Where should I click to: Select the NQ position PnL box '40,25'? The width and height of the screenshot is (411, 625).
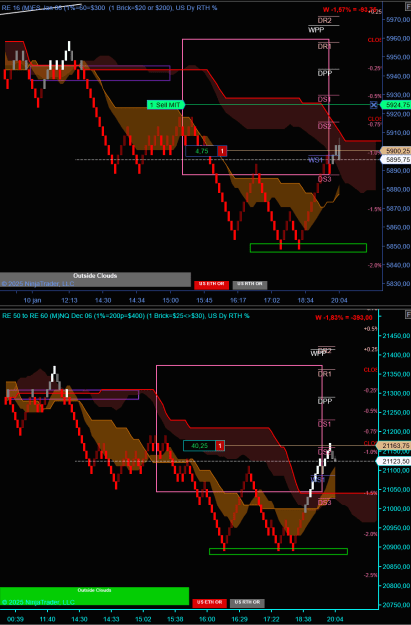(x=199, y=446)
